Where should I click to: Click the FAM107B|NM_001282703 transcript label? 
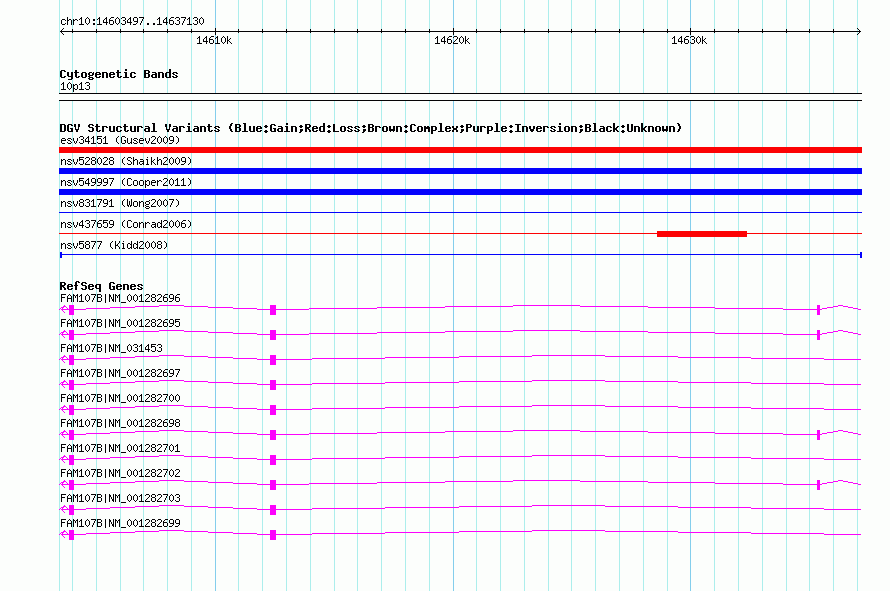[120, 498]
